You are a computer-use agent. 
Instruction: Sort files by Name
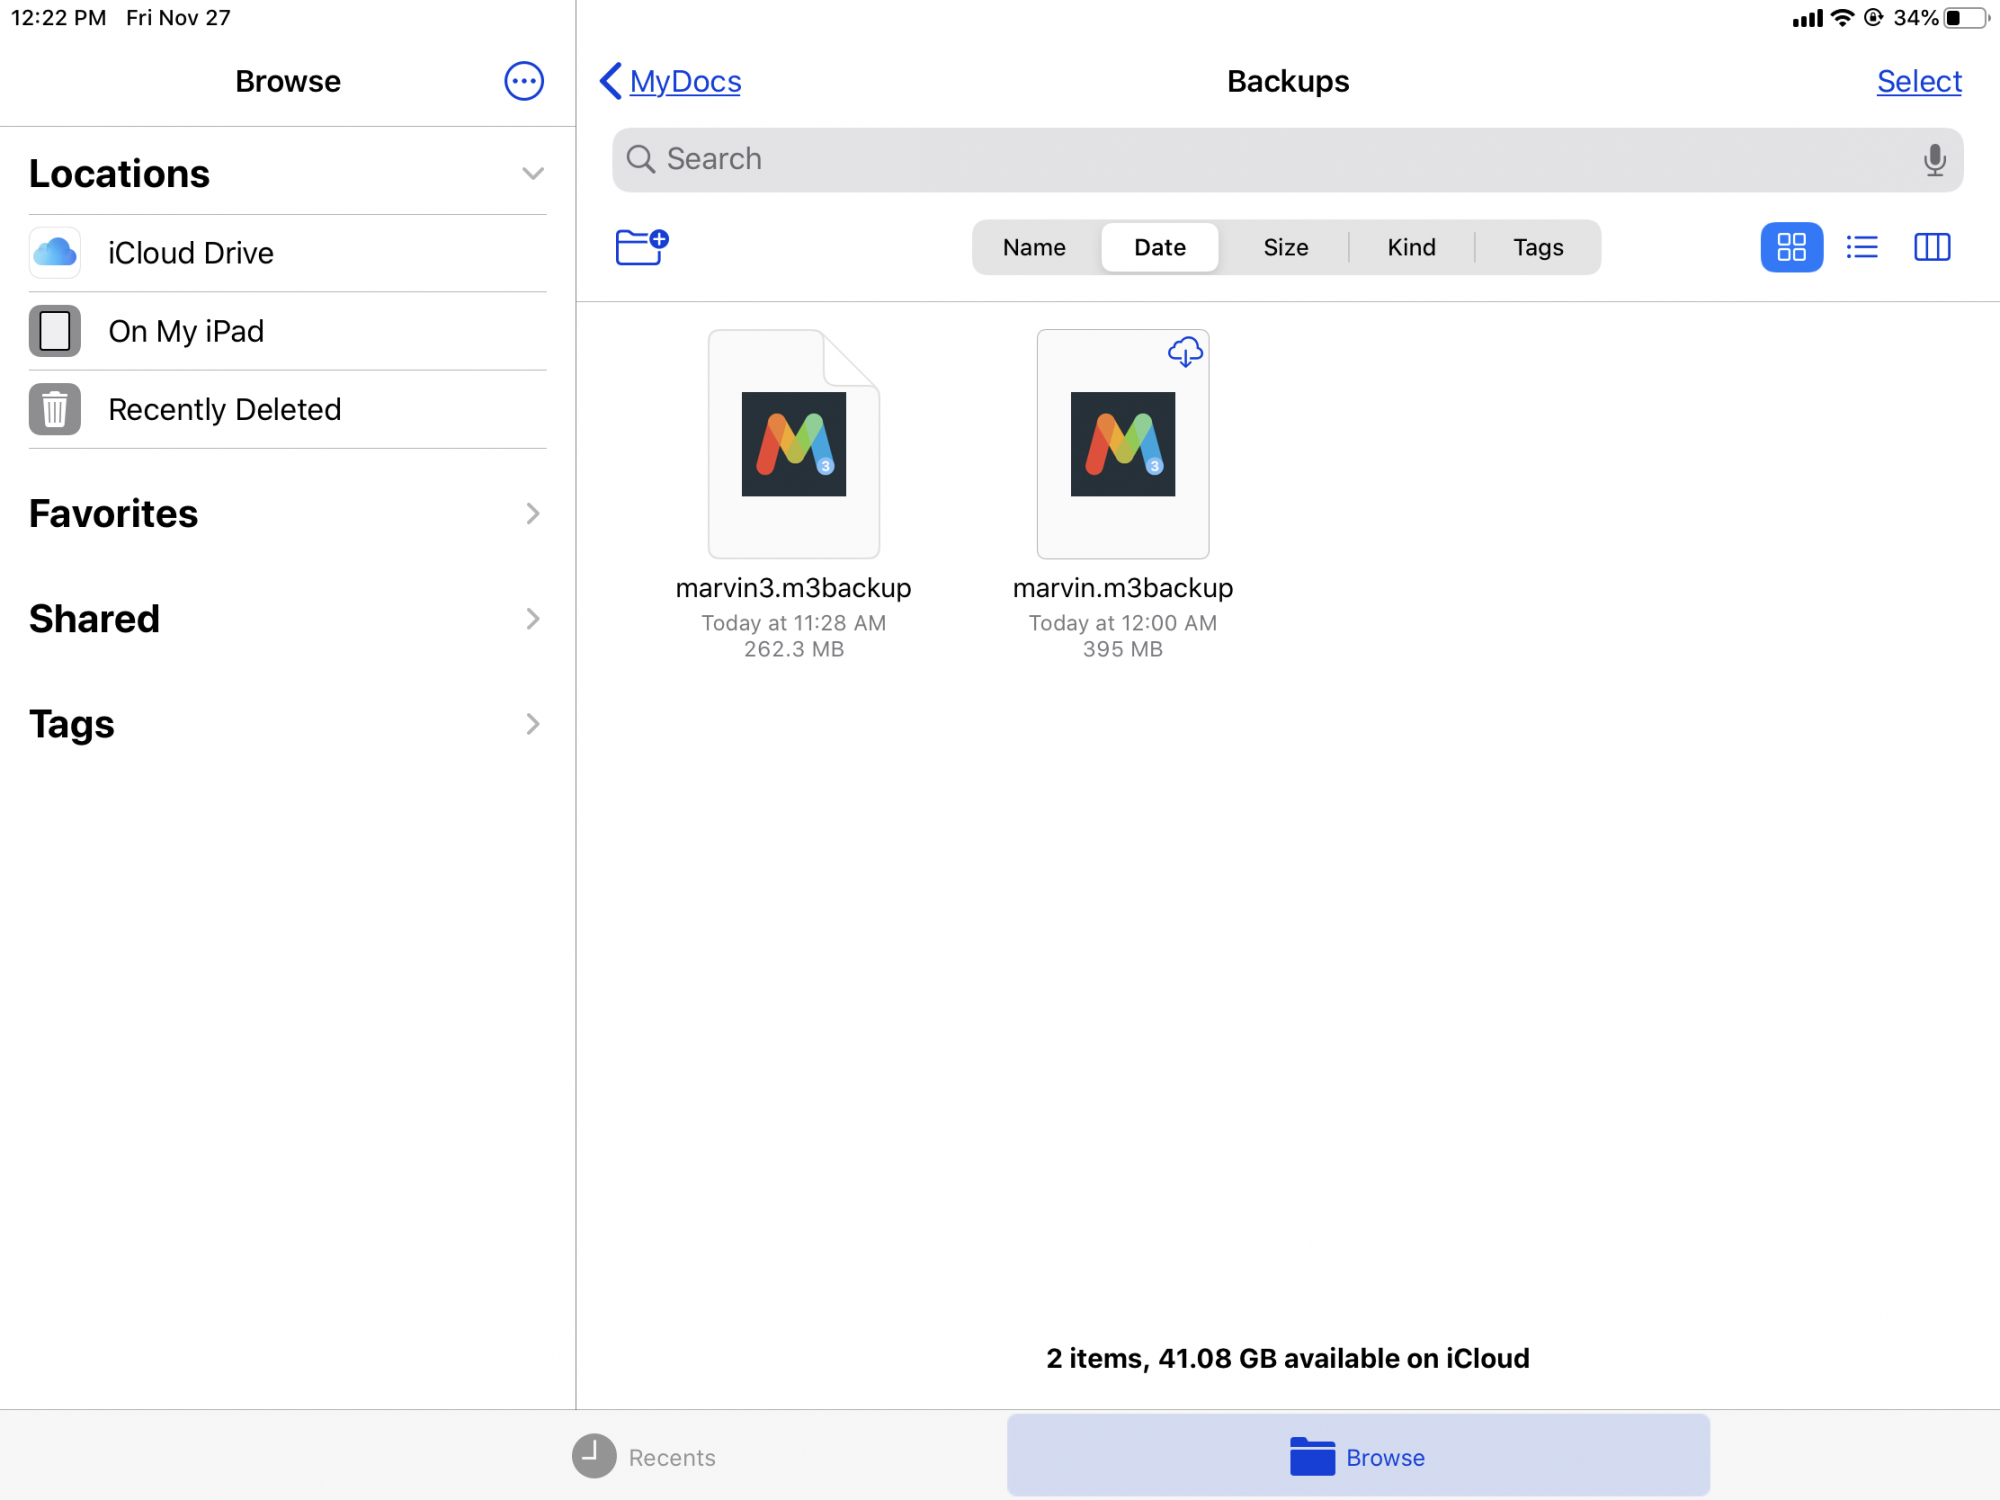point(1034,247)
